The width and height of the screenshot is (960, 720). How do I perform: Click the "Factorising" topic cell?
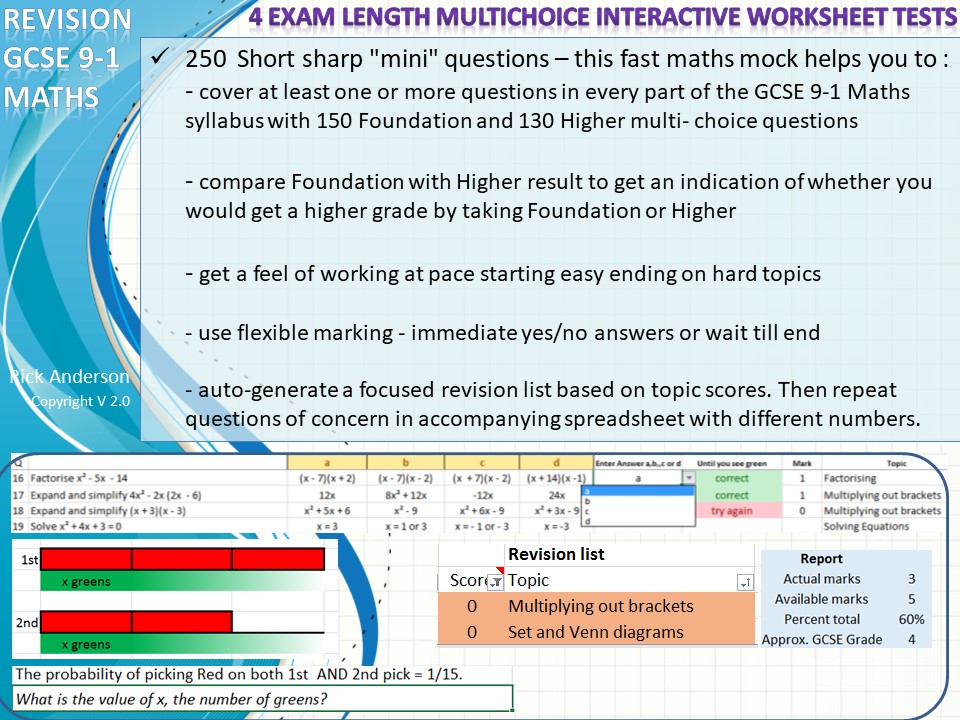click(x=850, y=478)
